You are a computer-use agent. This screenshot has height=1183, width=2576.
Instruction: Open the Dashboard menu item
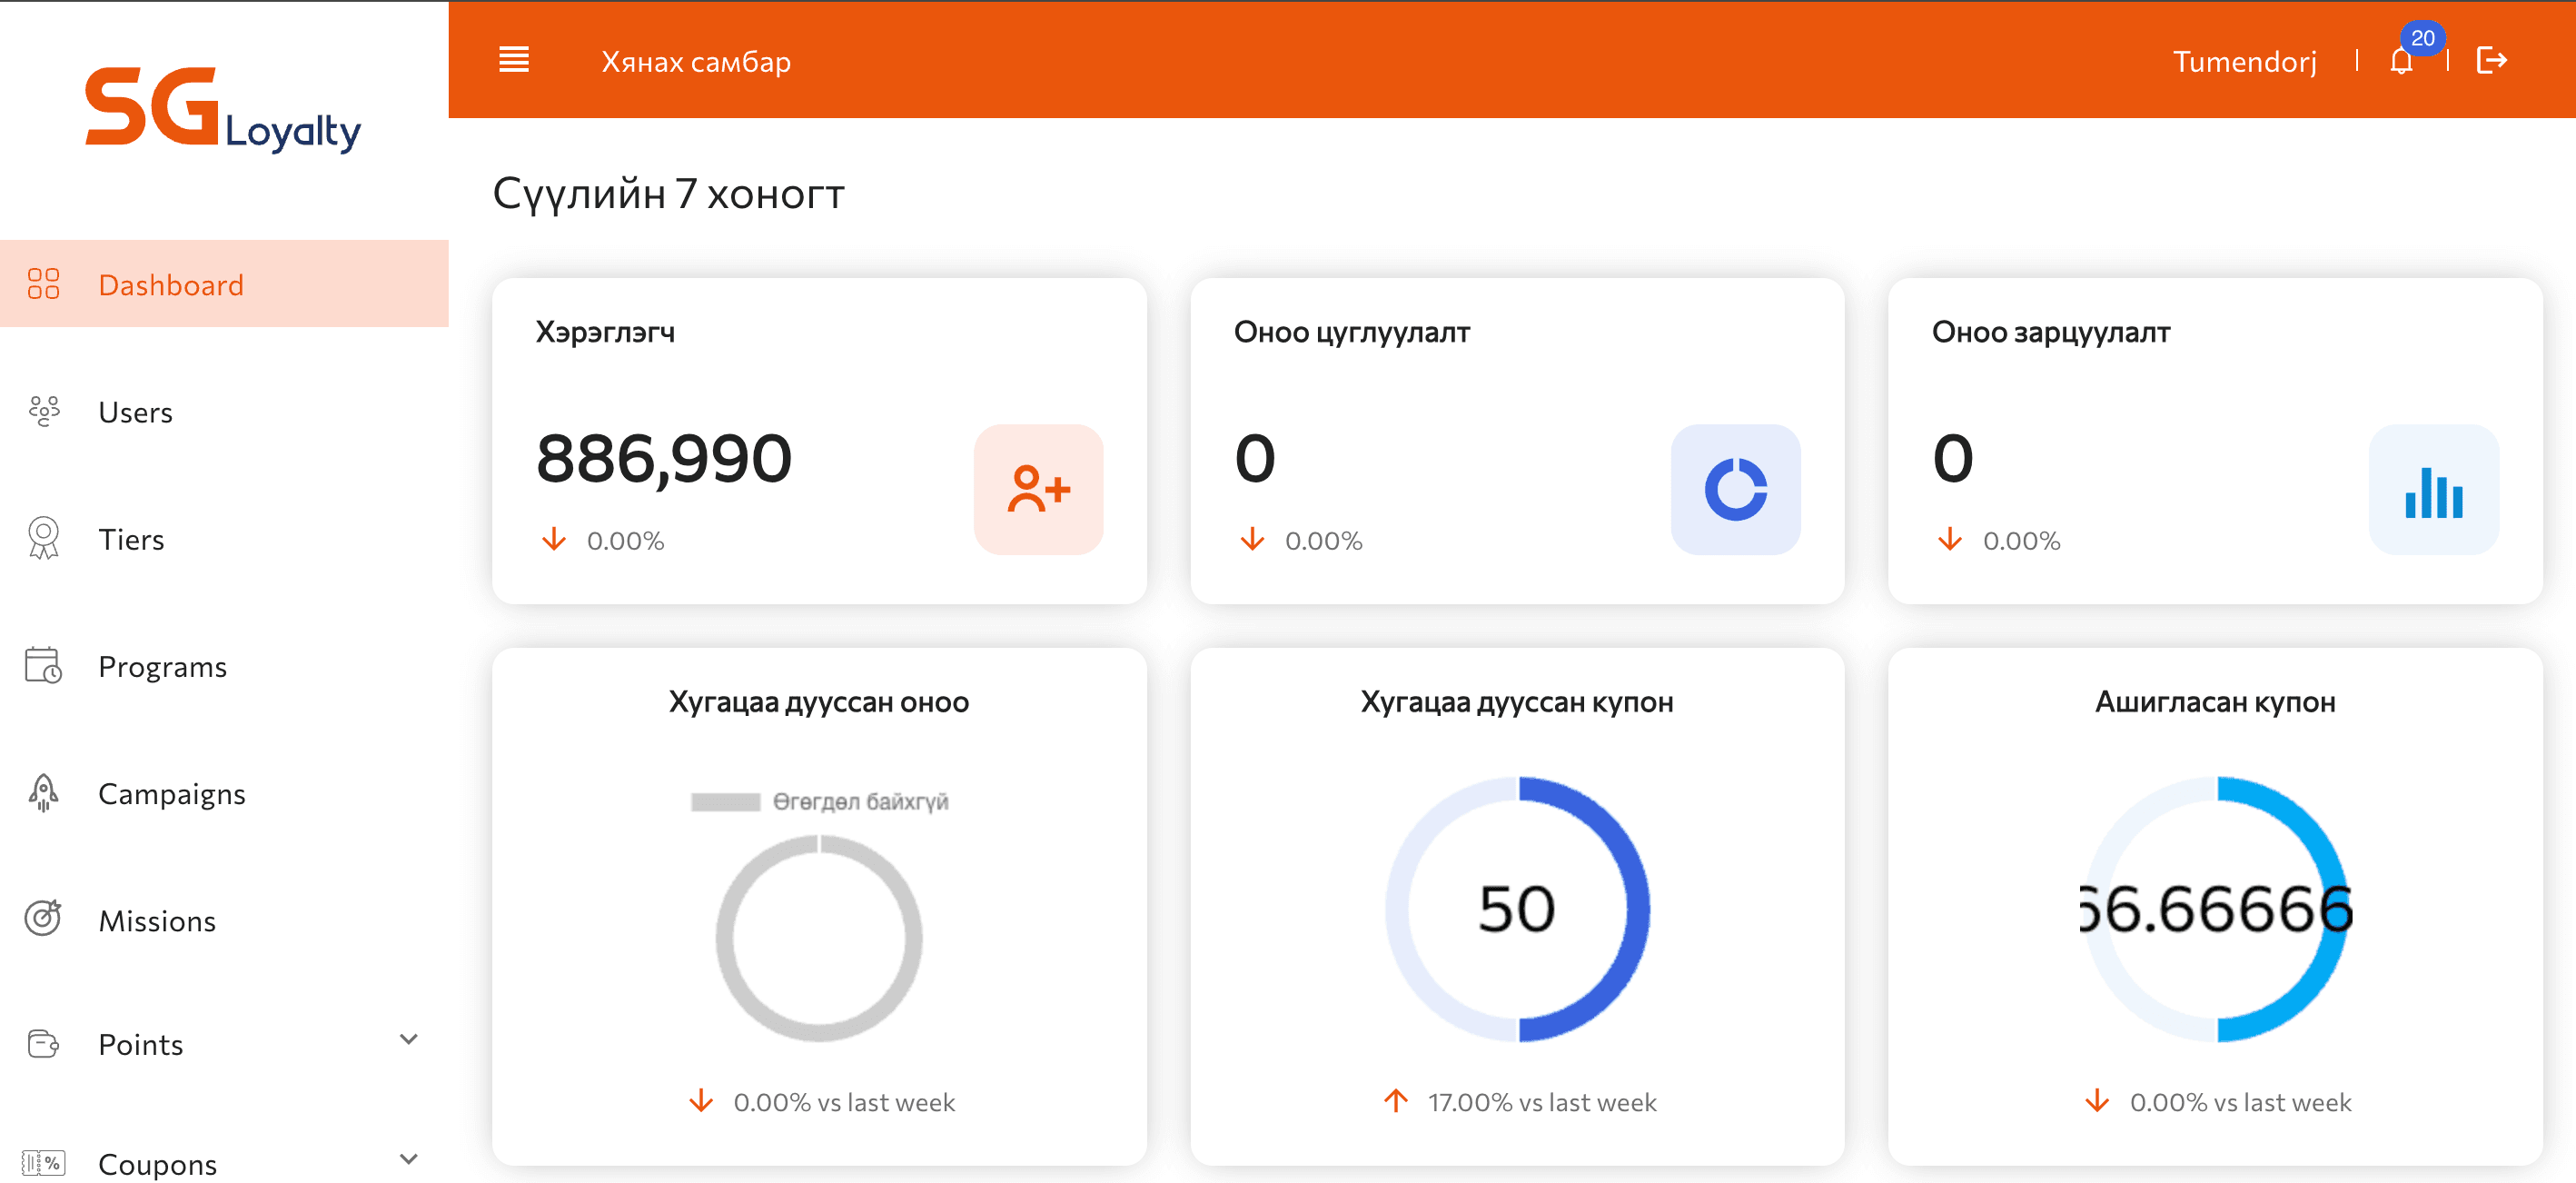click(224, 284)
